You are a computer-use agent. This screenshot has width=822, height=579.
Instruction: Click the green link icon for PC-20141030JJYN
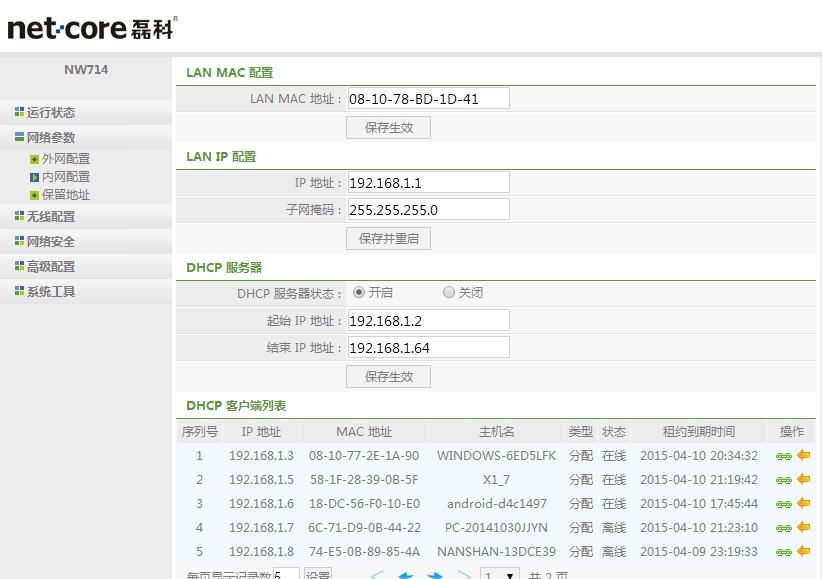[x=784, y=528]
